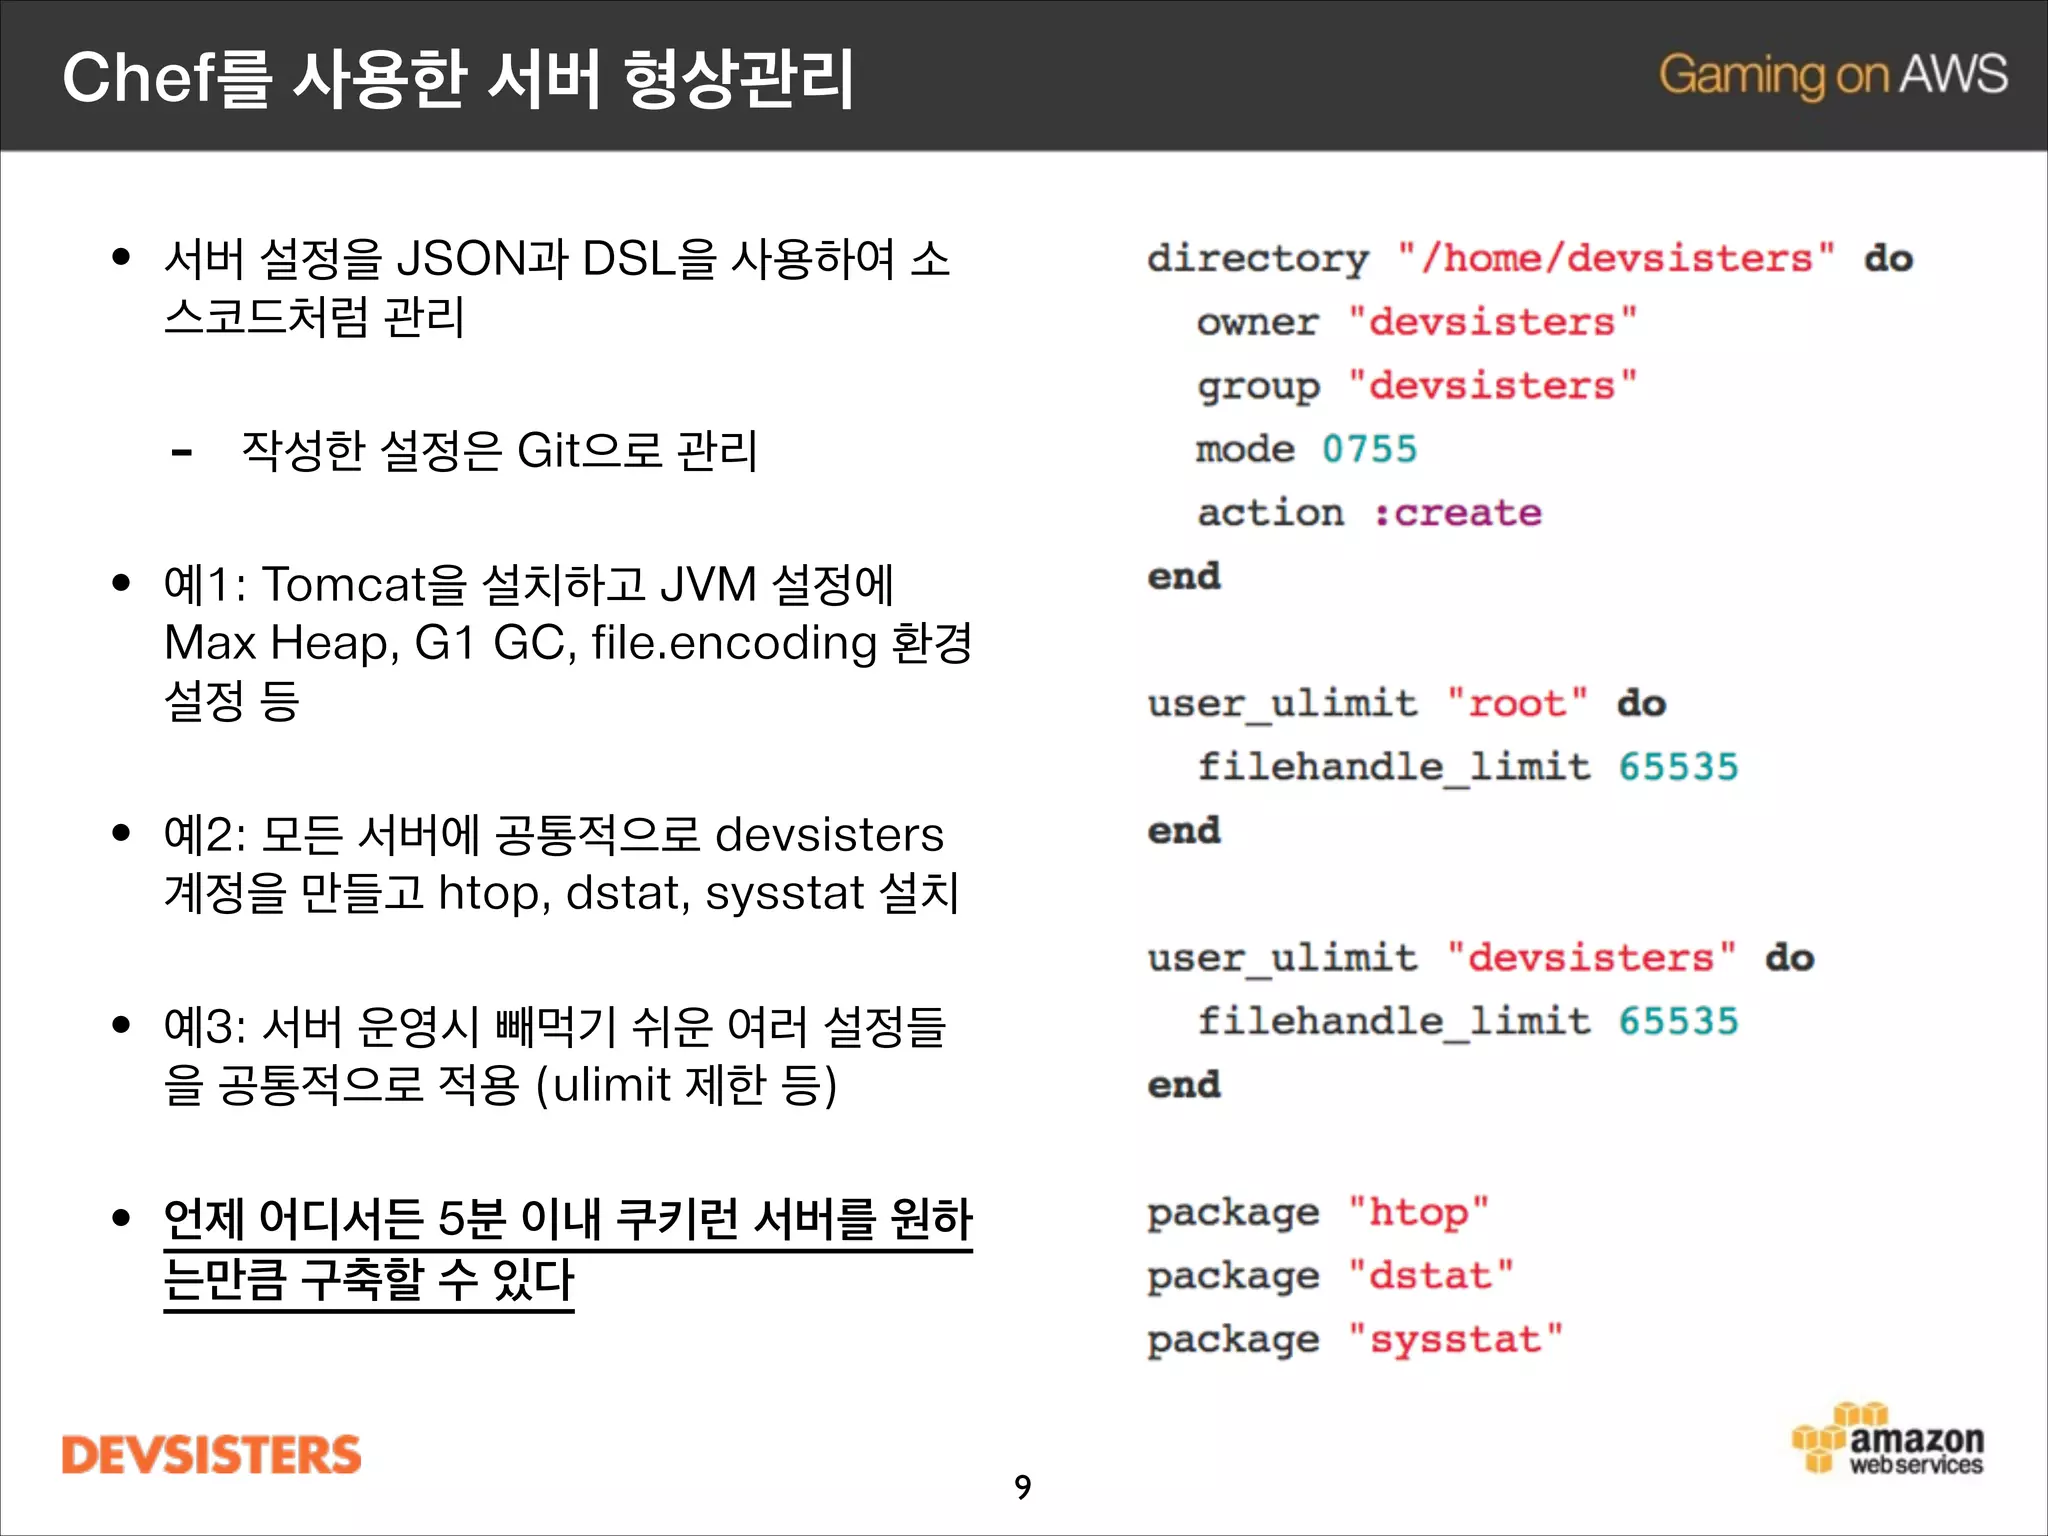Viewport: 2048px width, 1536px height.
Task: Click code line 'package "dstat"'
Action: click(1330, 1277)
